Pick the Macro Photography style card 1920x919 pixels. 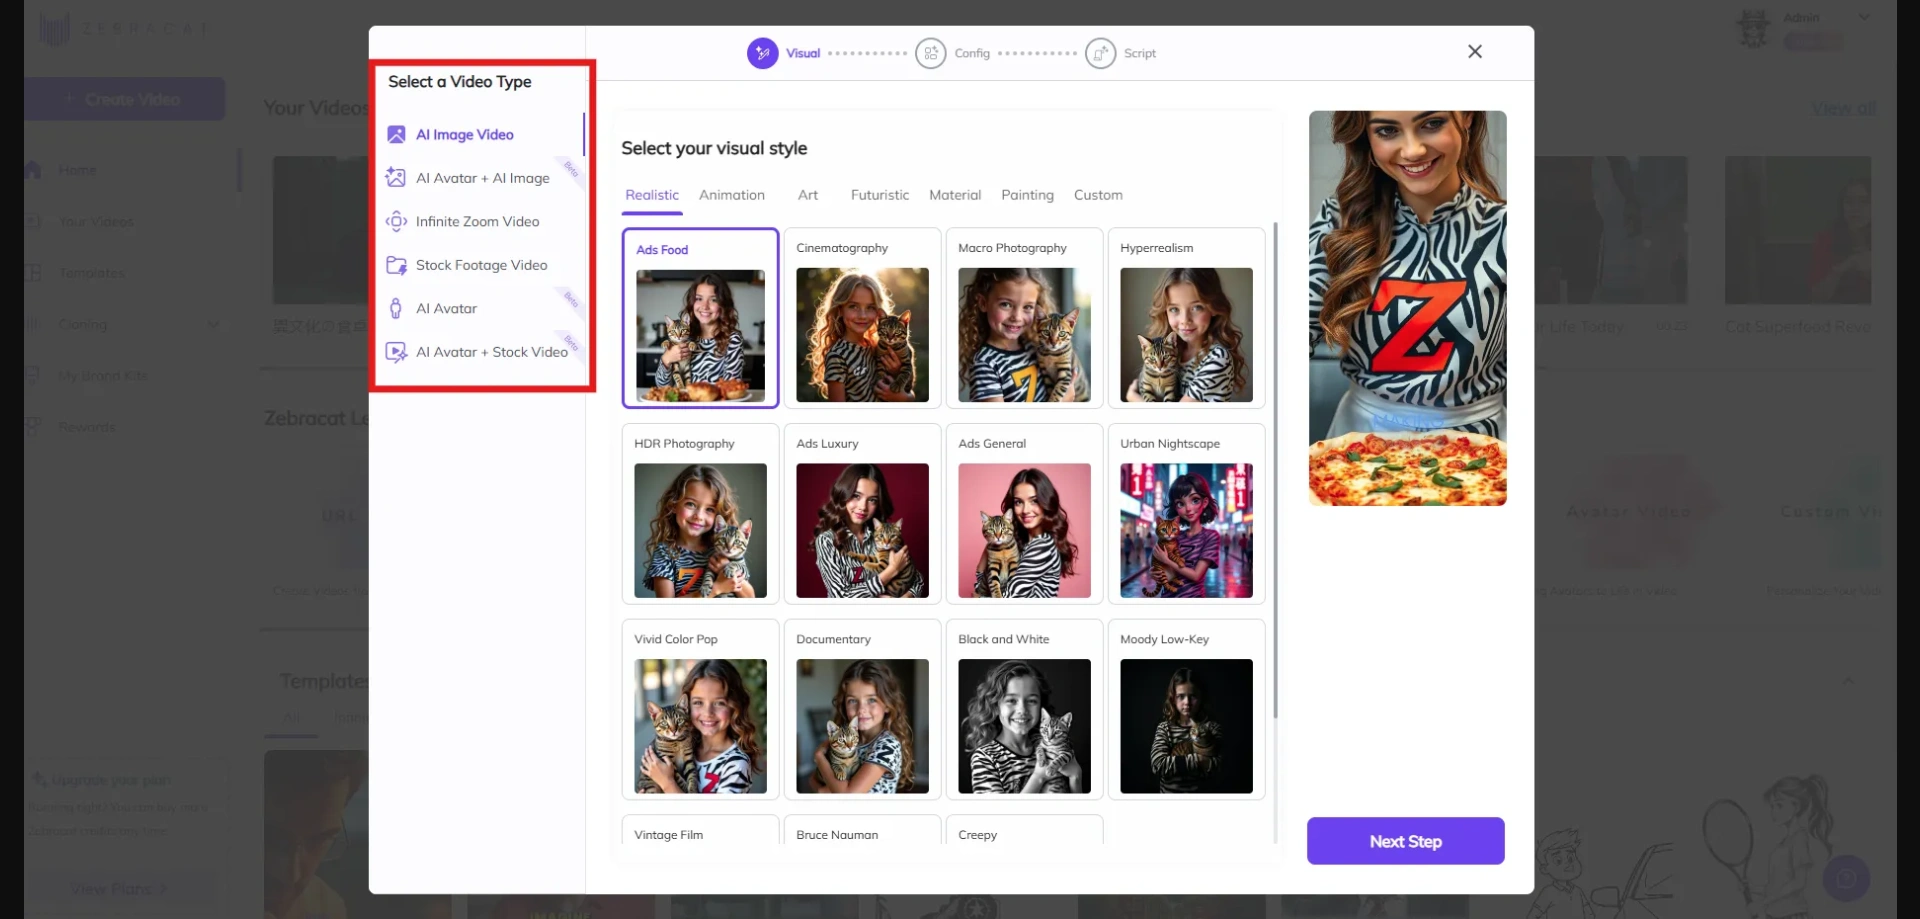(x=1024, y=318)
